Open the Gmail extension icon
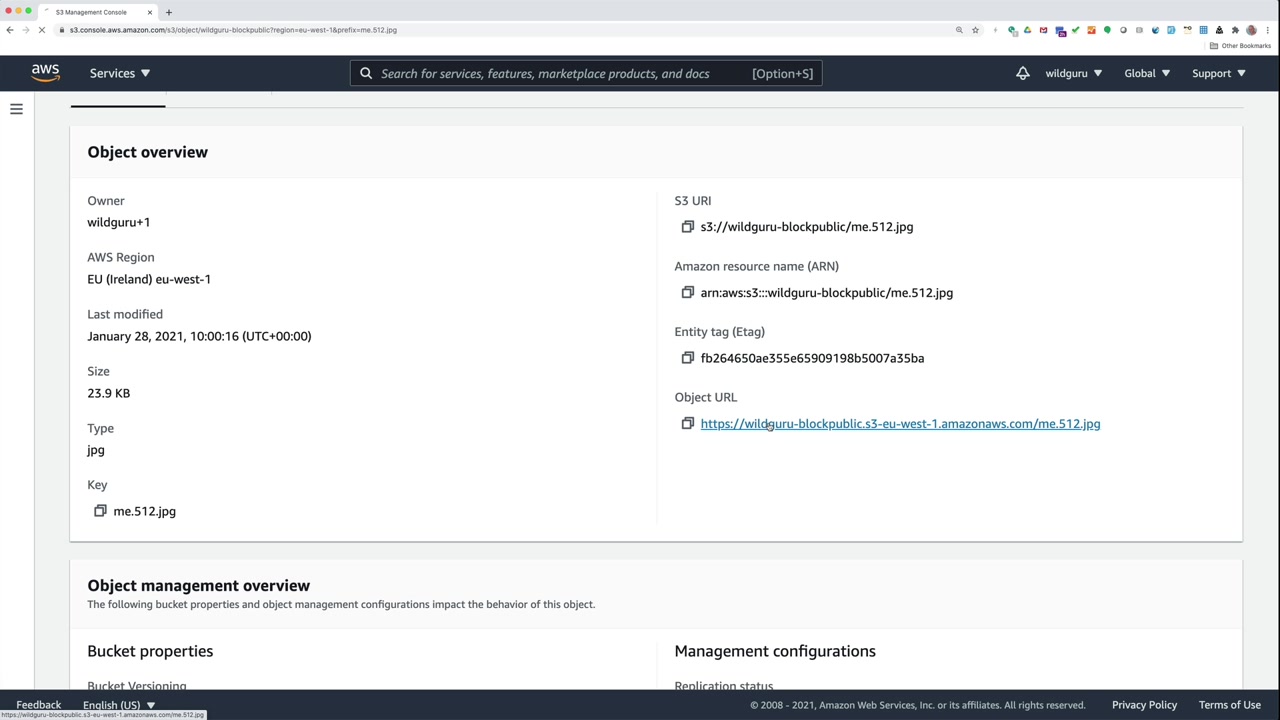Image resolution: width=1280 pixels, height=720 pixels. [1043, 30]
